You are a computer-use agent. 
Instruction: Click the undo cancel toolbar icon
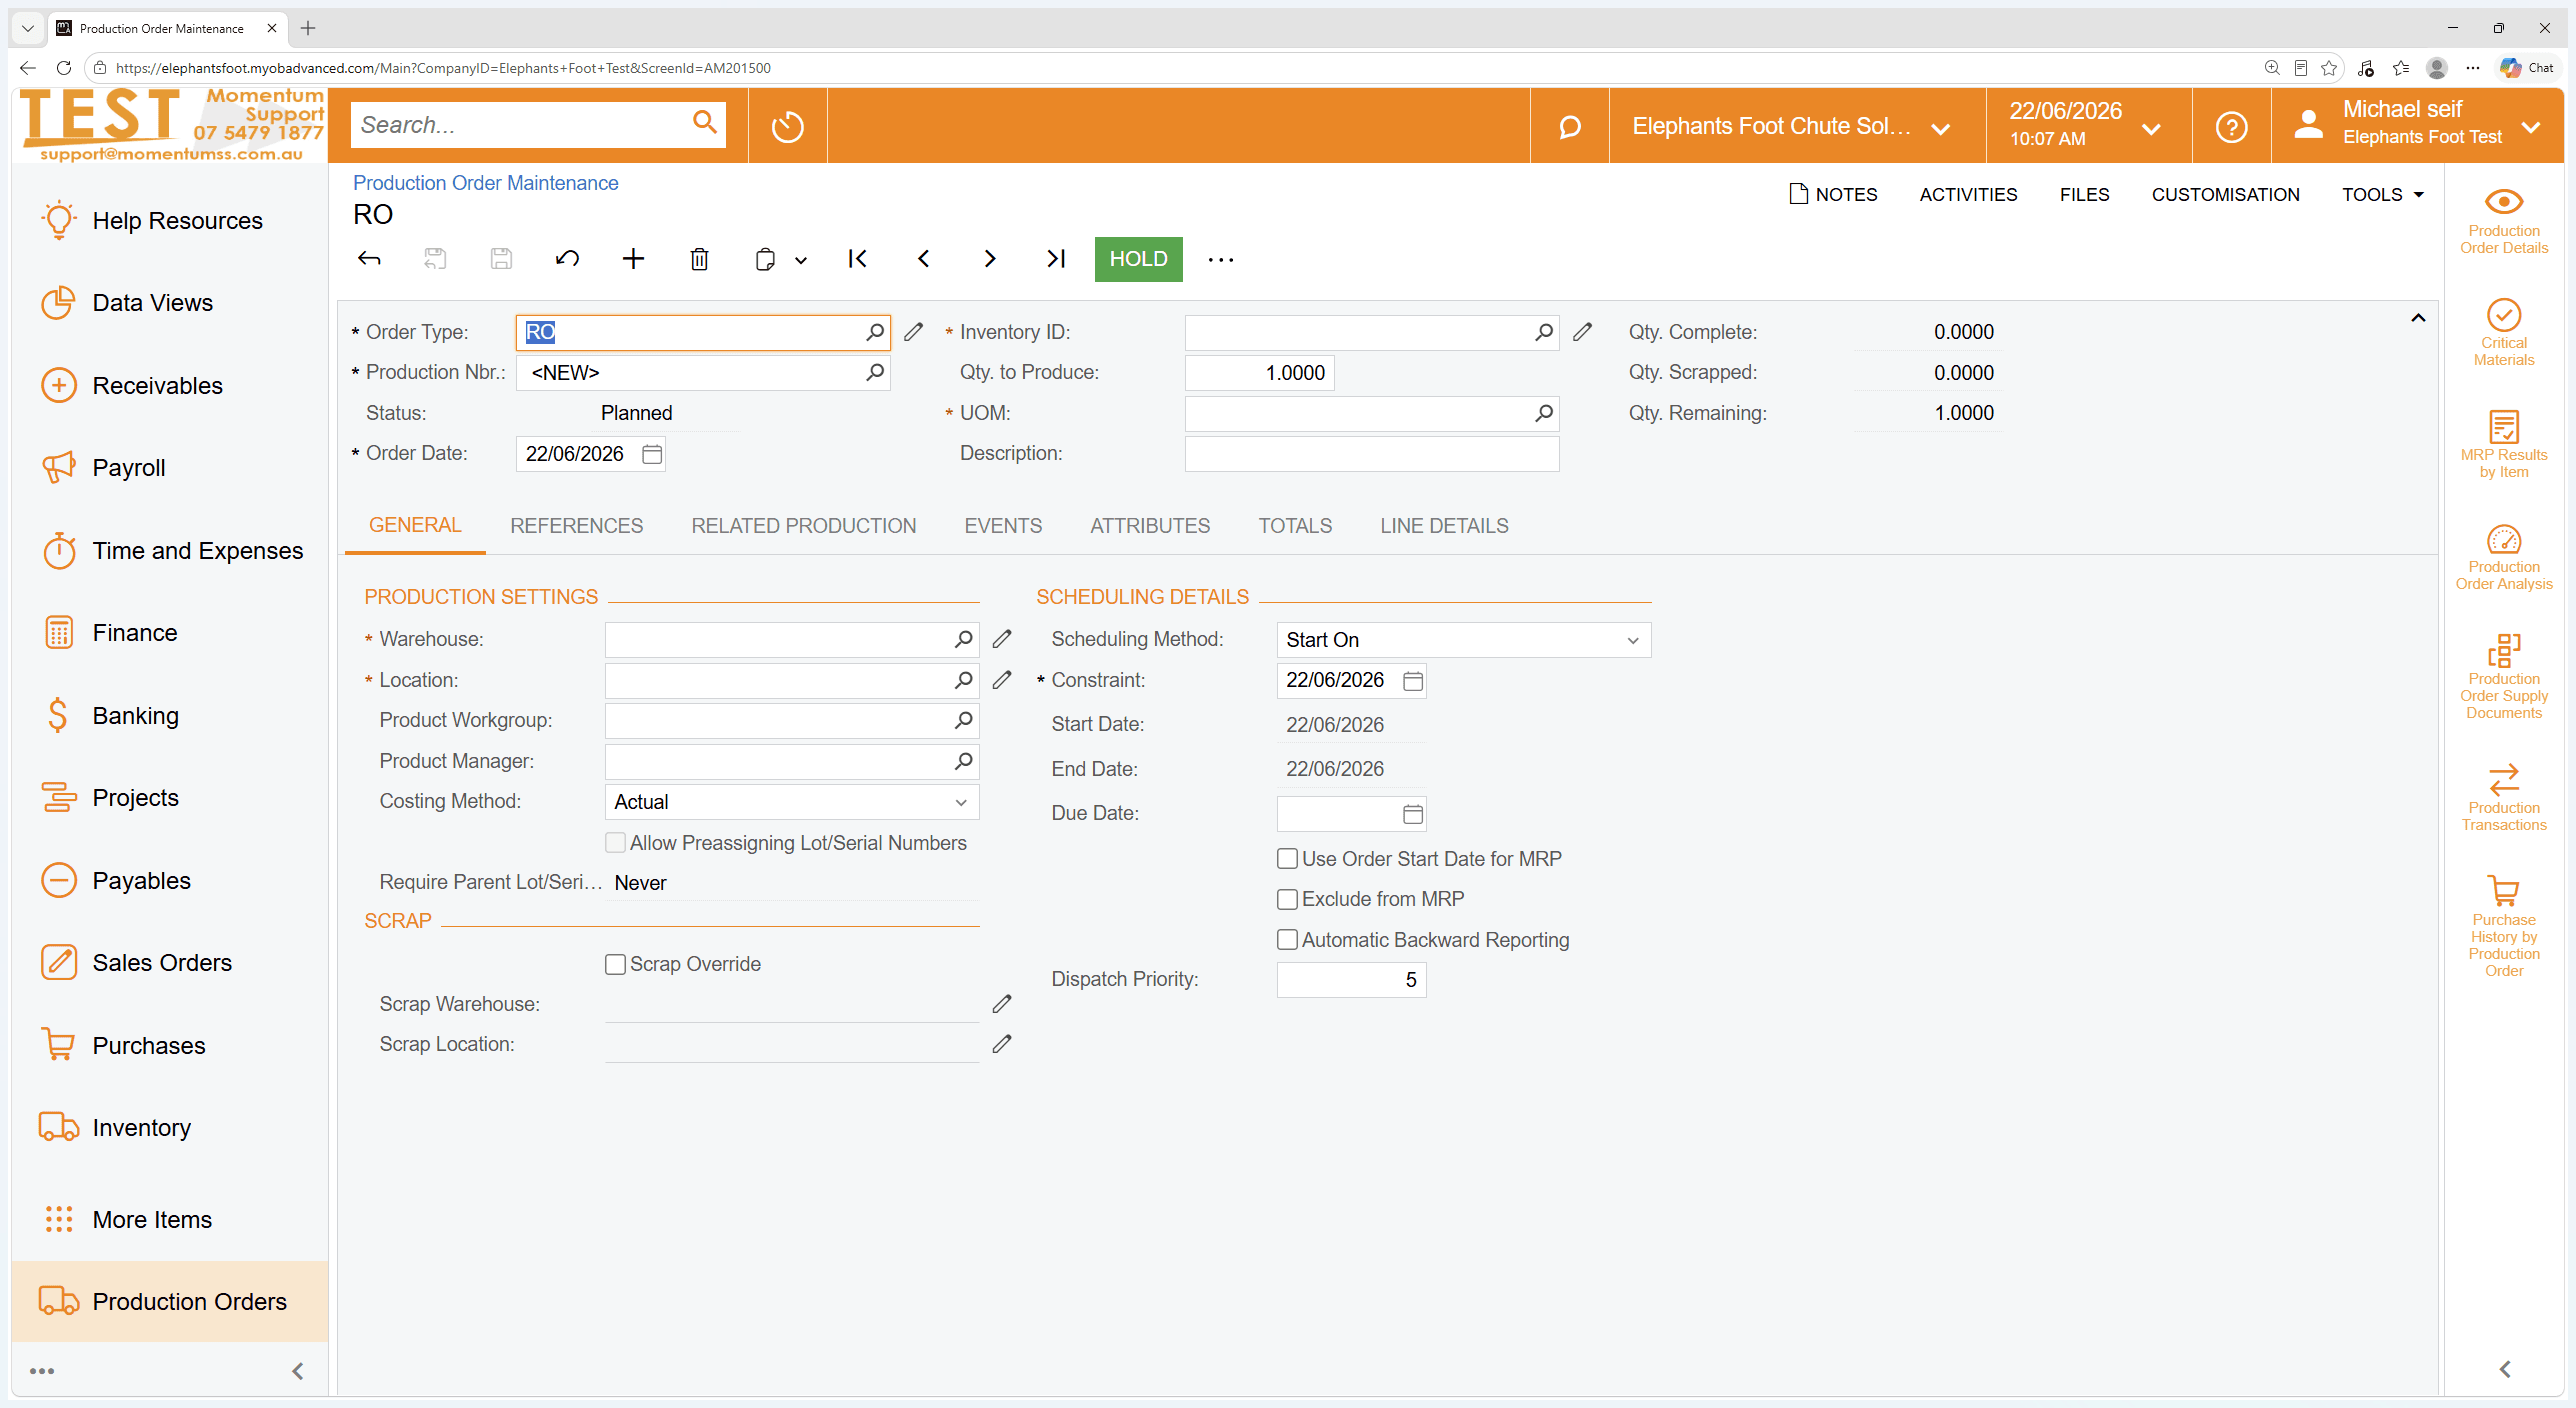pos(567,259)
